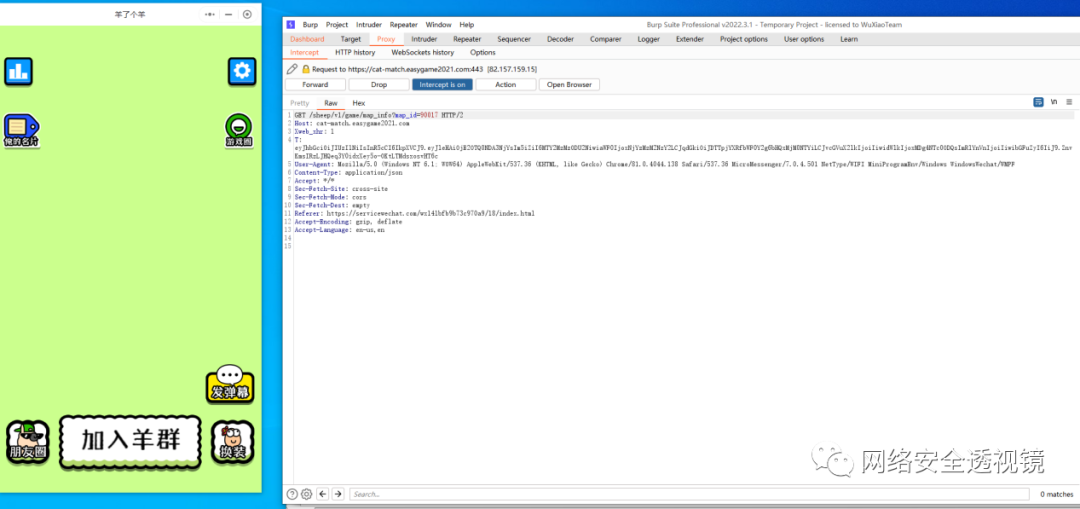Open the Project options tab

pos(744,39)
